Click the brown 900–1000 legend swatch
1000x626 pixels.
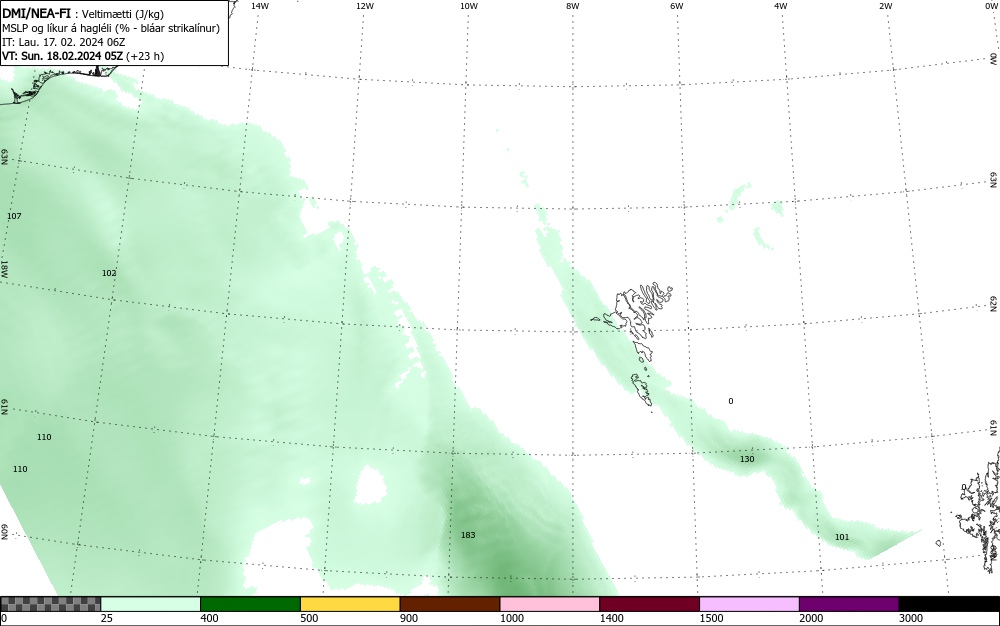[450, 604]
